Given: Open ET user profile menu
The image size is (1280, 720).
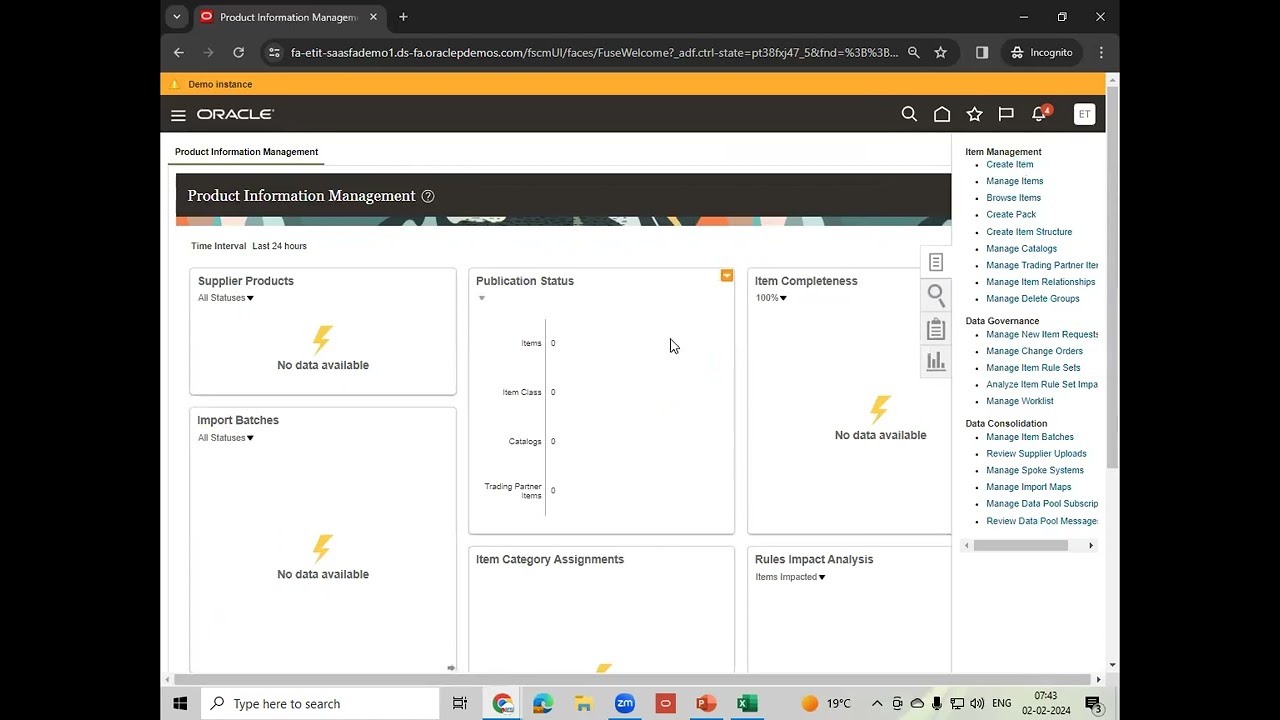Looking at the screenshot, I should click(1084, 114).
